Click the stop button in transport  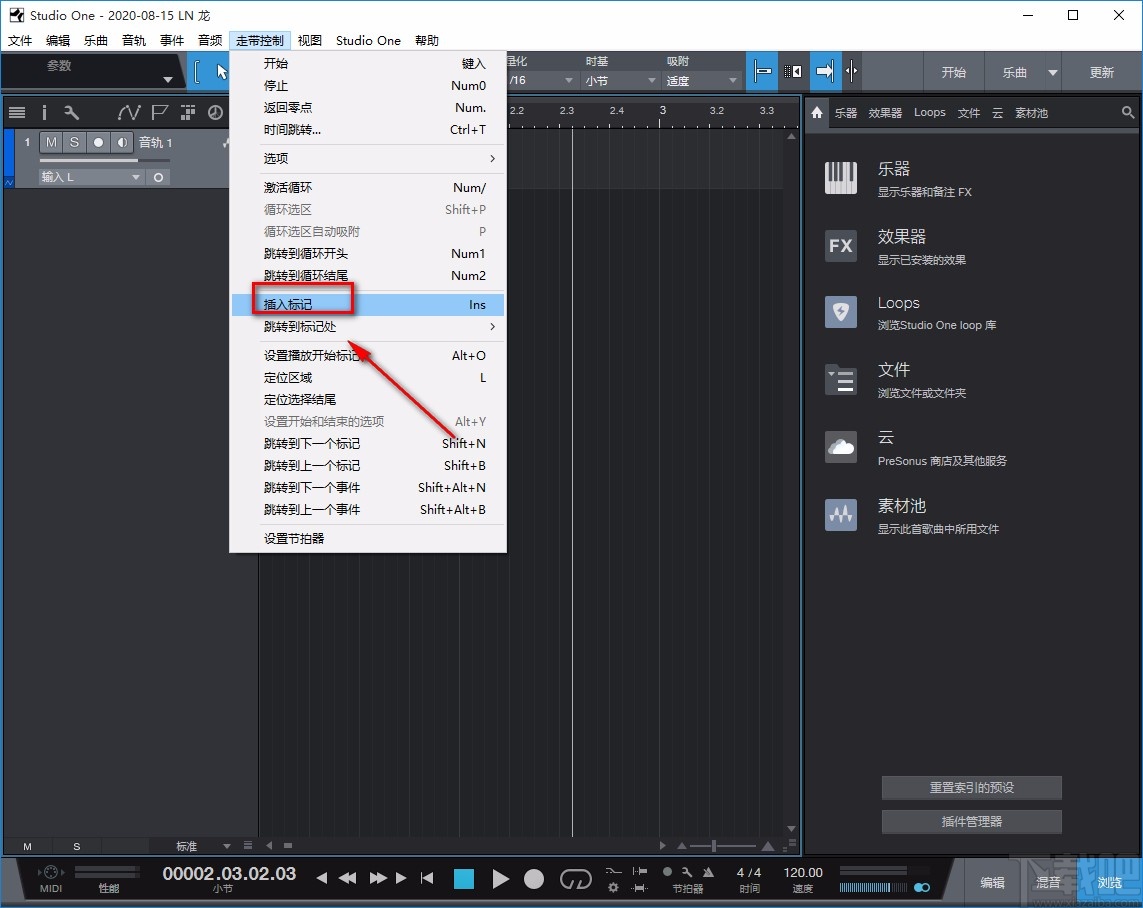tap(464, 879)
